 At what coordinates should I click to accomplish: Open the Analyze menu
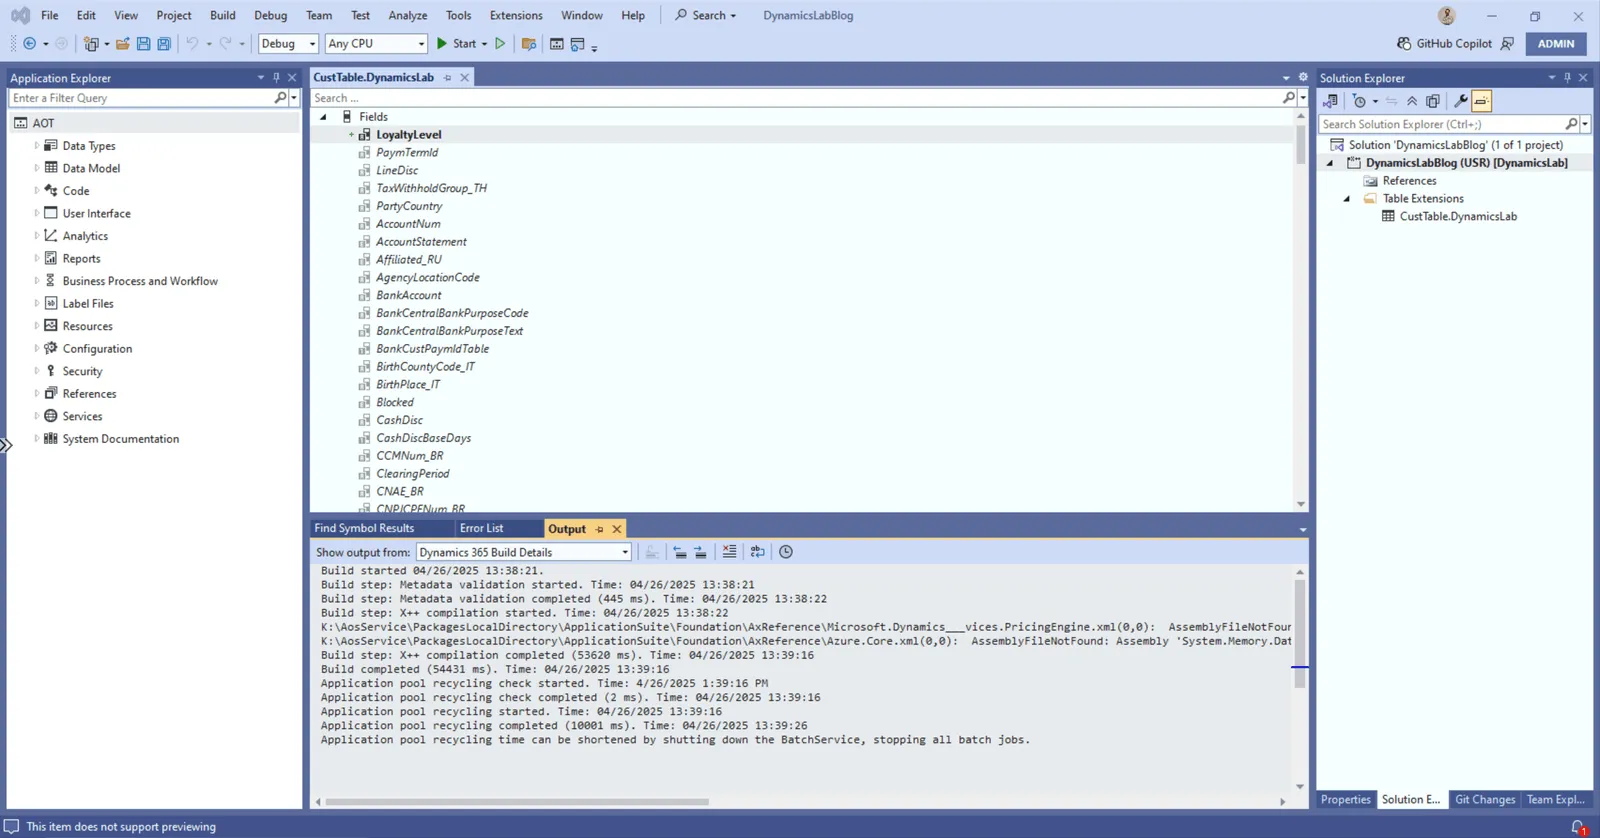[x=408, y=16]
